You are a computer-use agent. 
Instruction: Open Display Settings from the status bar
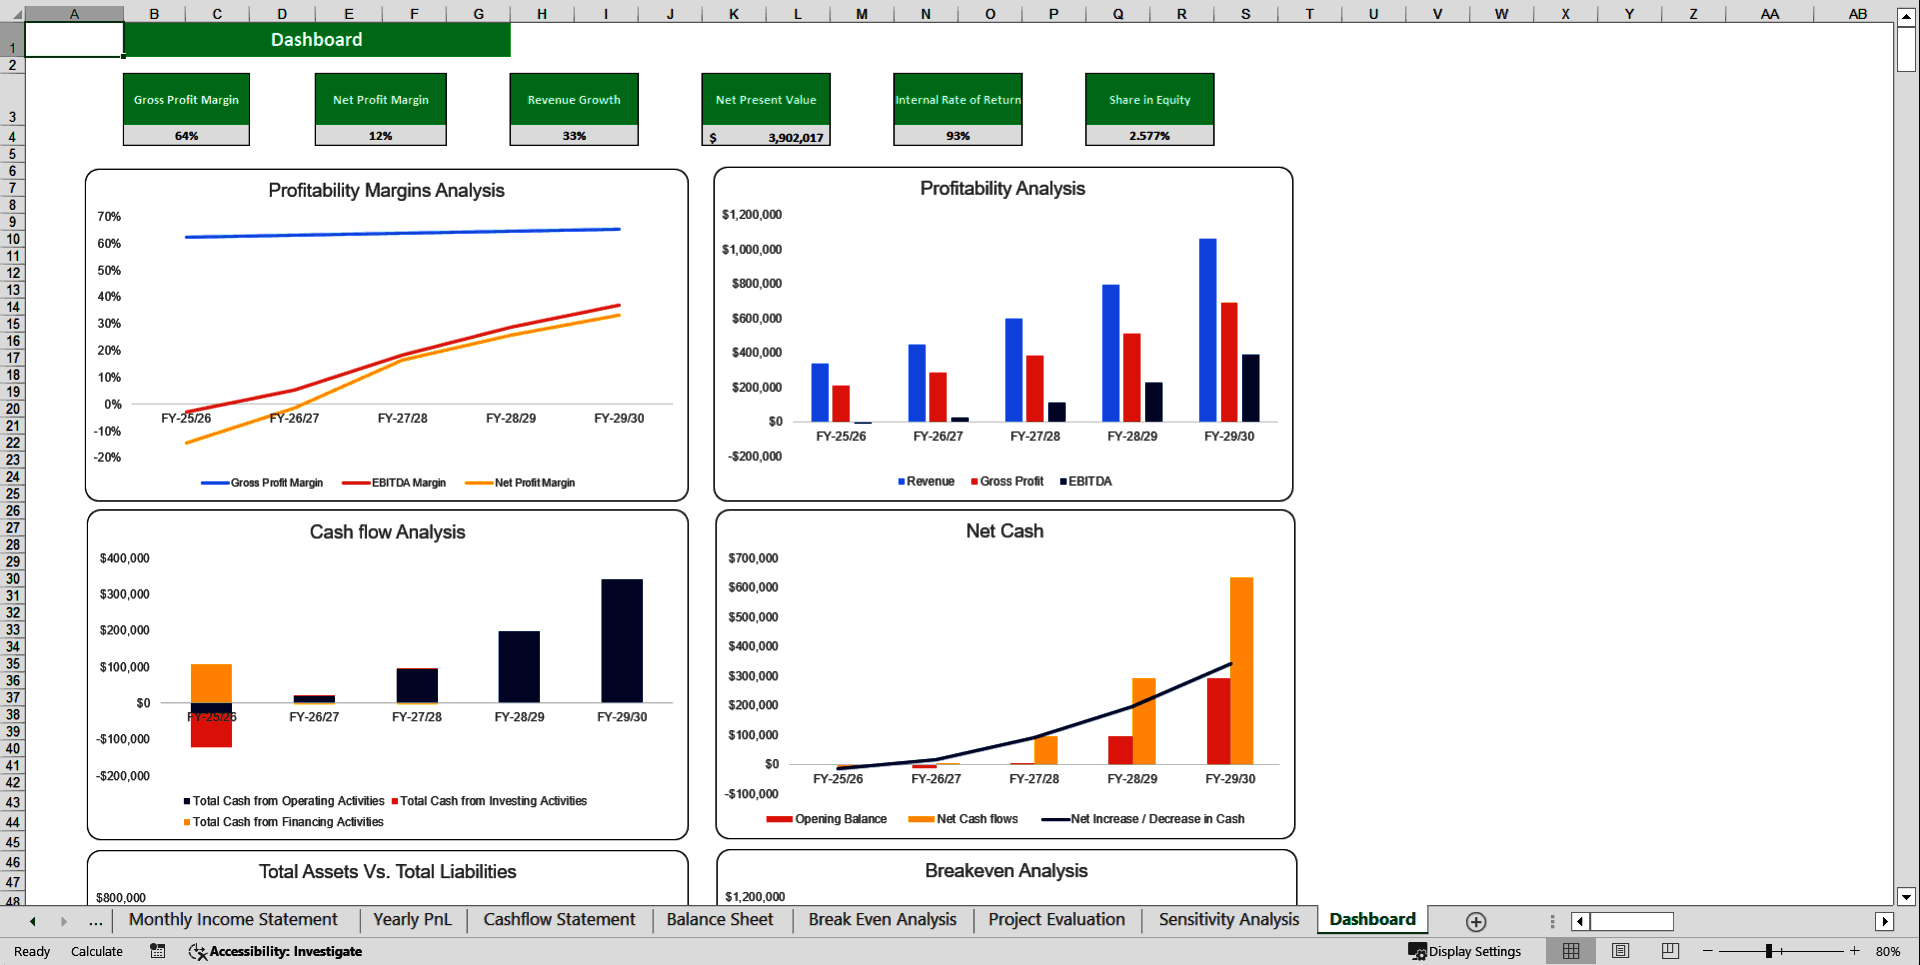(1466, 951)
